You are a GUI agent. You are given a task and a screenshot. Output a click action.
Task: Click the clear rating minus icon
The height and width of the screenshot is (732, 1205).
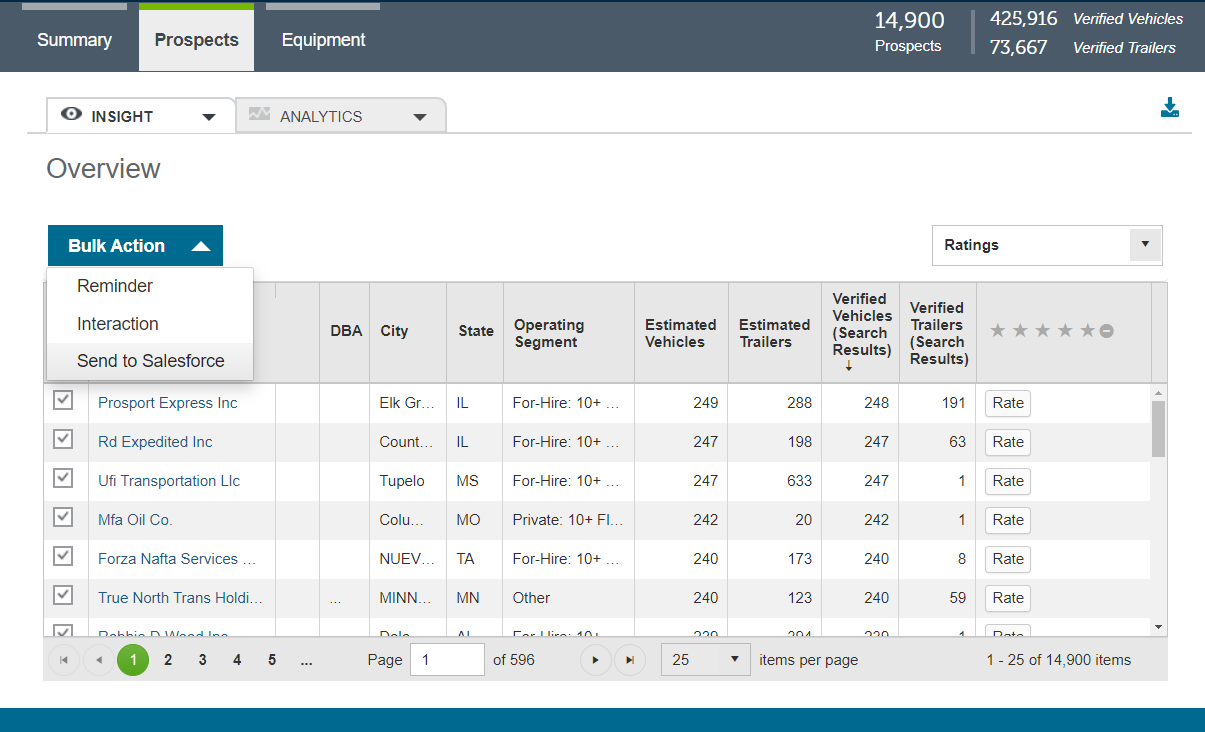1107,331
